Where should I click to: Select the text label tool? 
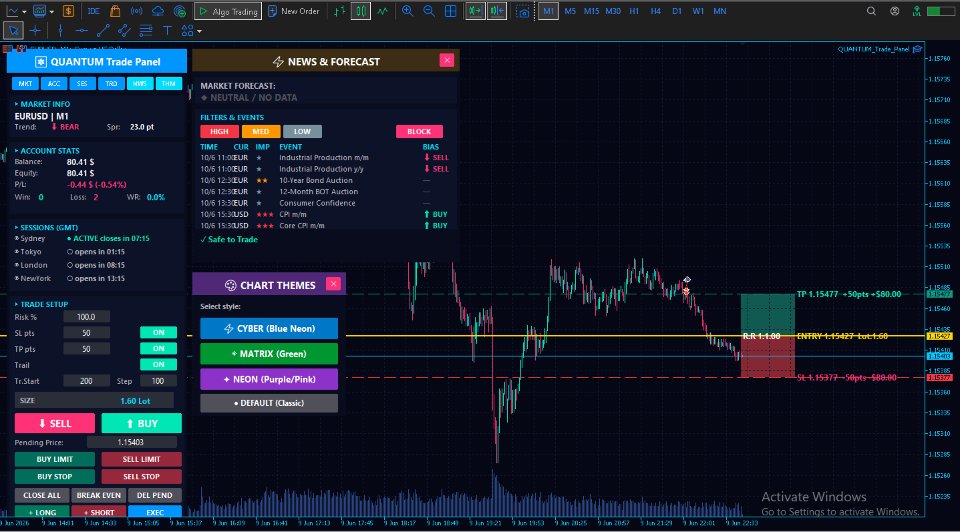point(167,30)
